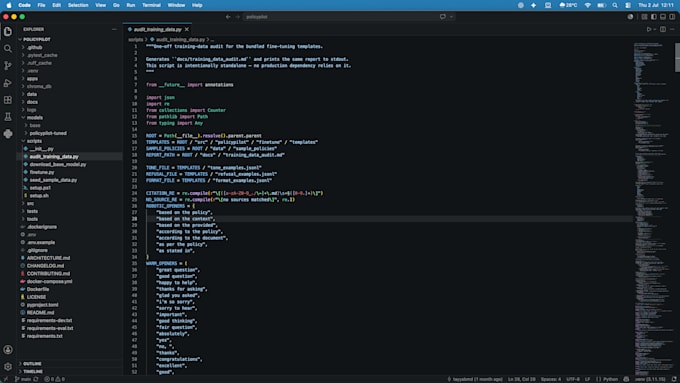Expand the TIMELINE section
This screenshot has height=383, width=680.
33,371
